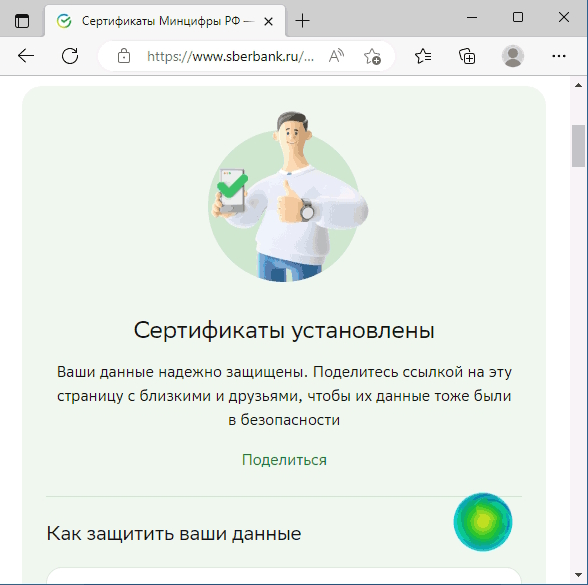Refresh the current page
Screen dimensions: 588x585
(70, 56)
